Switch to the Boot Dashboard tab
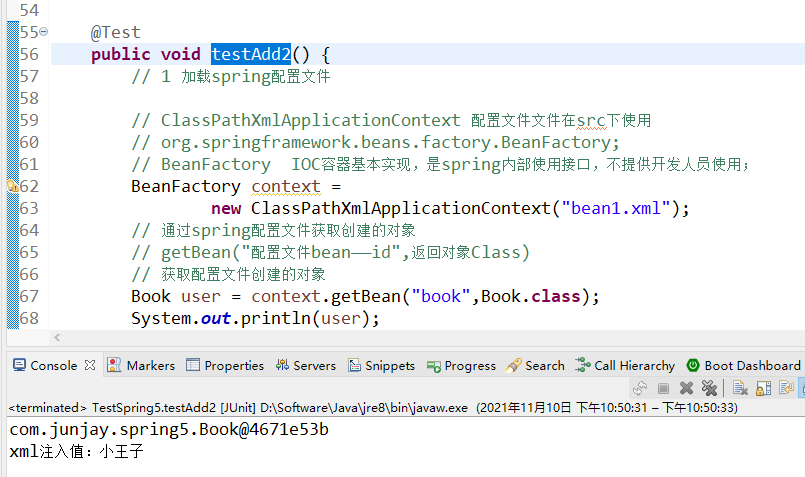Image resolution: width=805 pixels, height=477 pixels. pos(753,366)
